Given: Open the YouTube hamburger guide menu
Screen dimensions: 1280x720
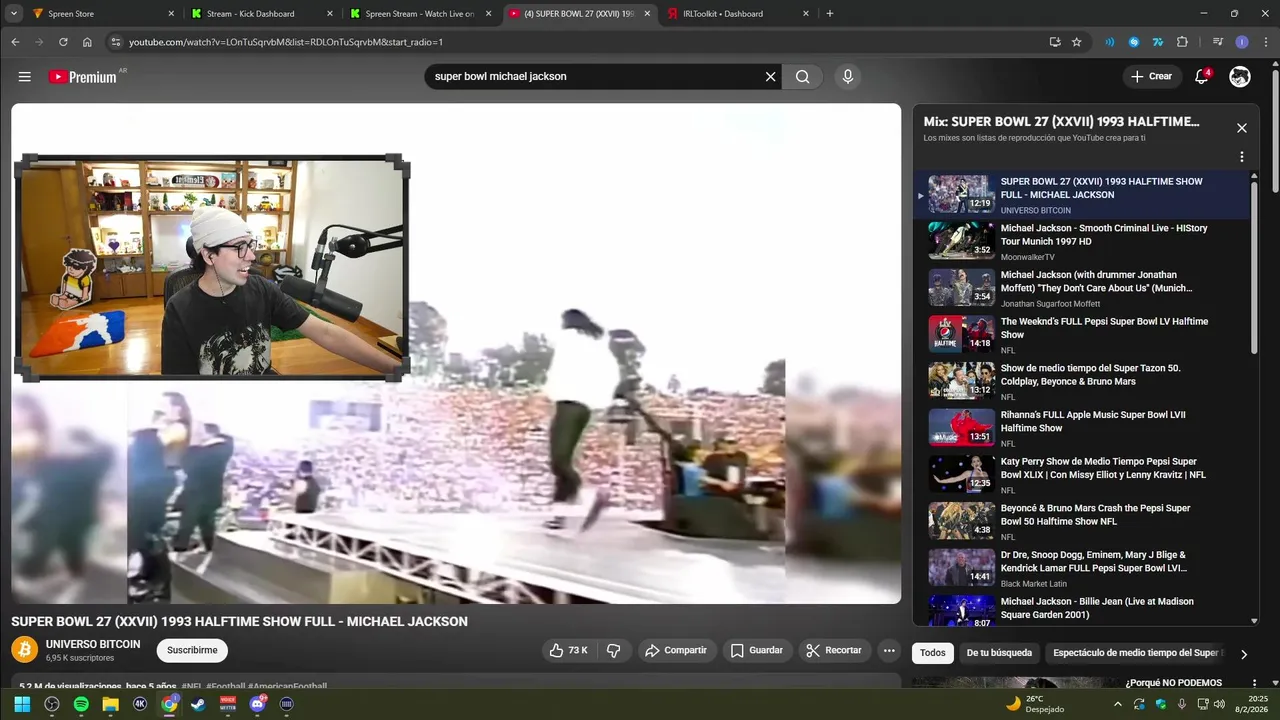Looking at the screenshot, I should [x=24, y=77].
